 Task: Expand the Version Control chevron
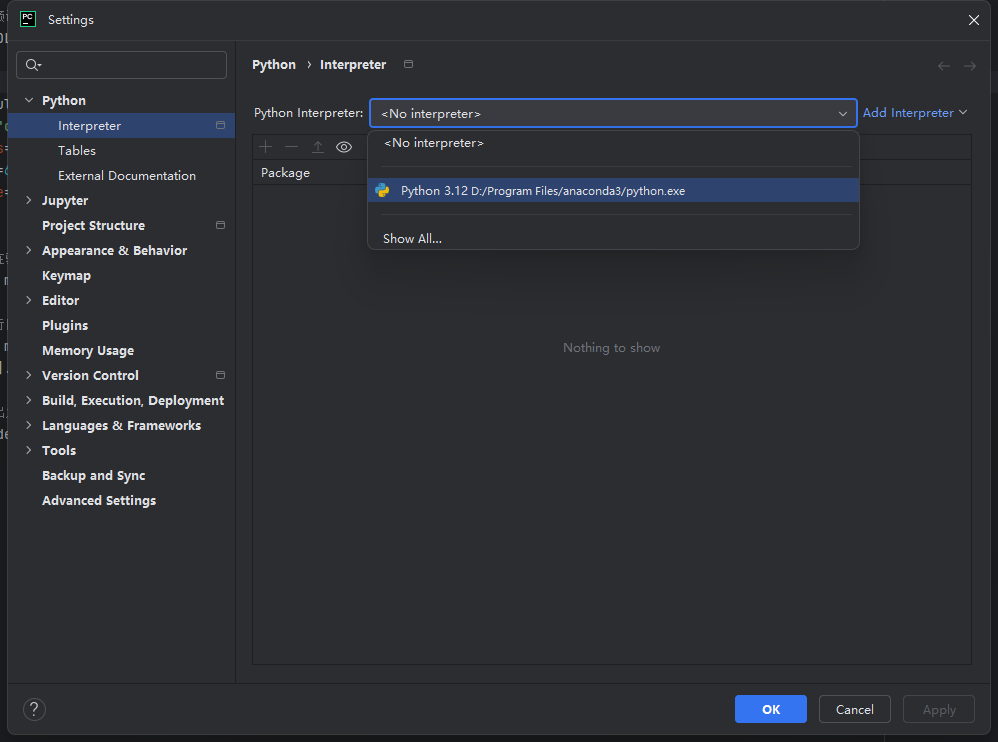(x=29, y=375)
